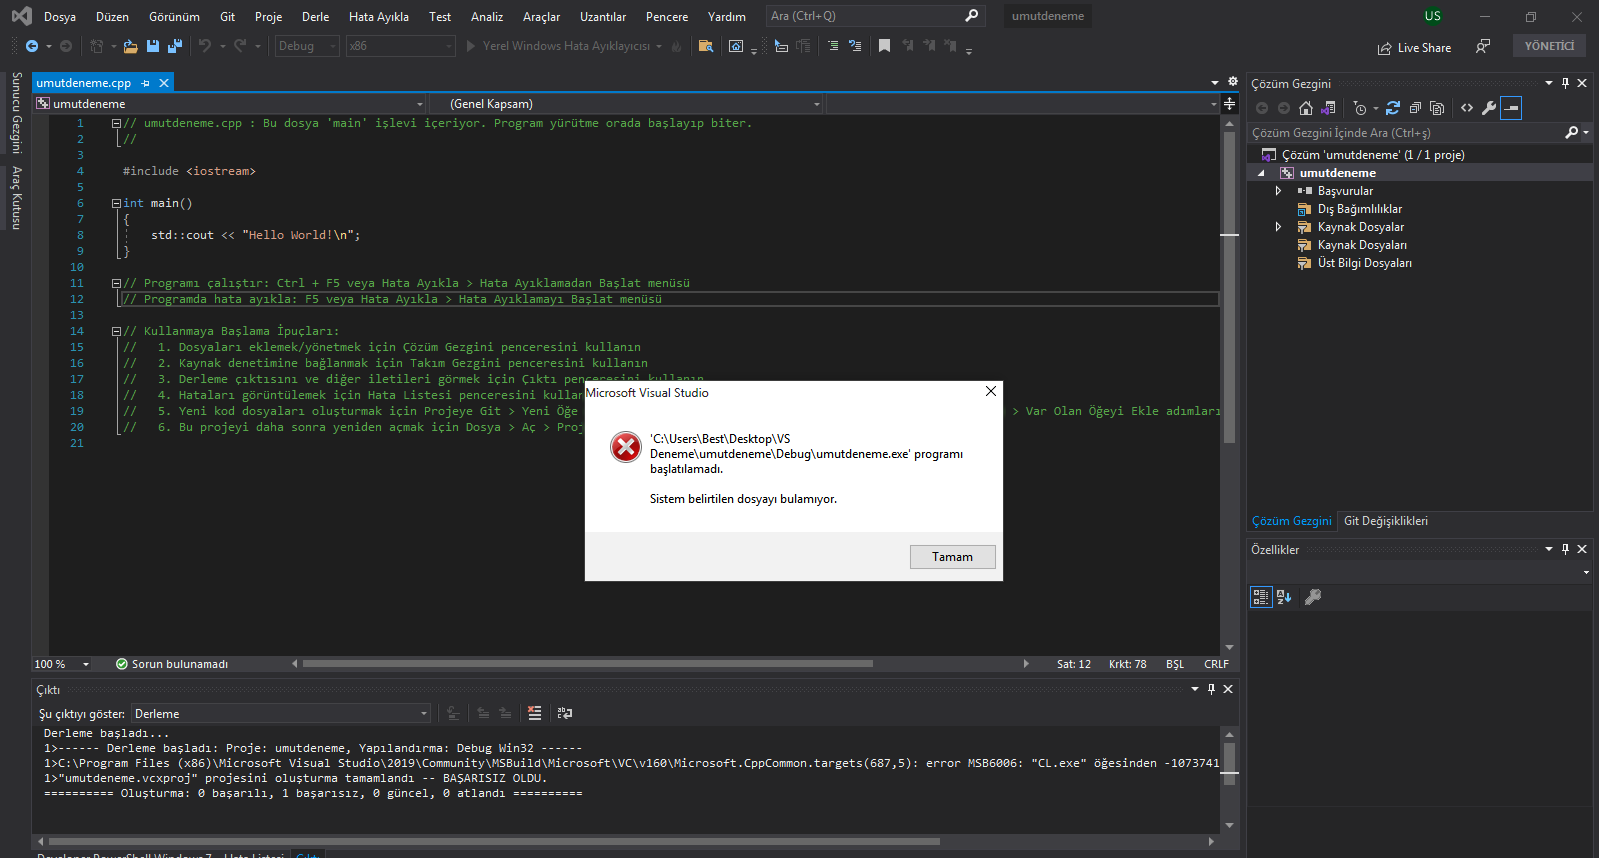
Task: Open the Debug configuration dropdown
Action: (307, 46)
